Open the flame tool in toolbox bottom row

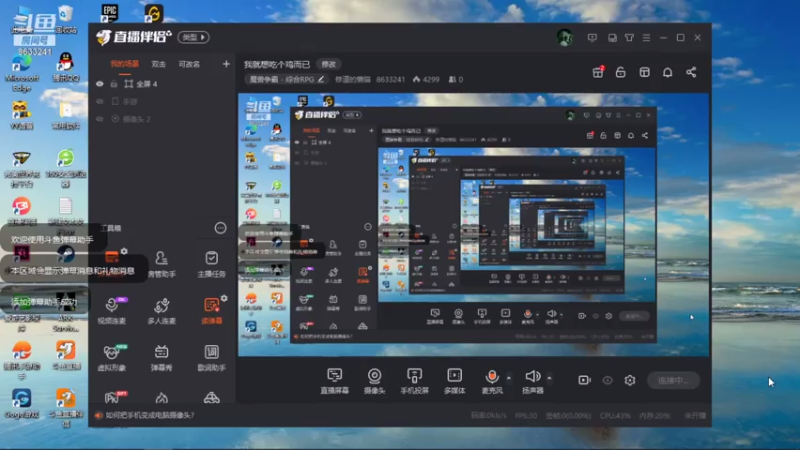tap(161, 398)
